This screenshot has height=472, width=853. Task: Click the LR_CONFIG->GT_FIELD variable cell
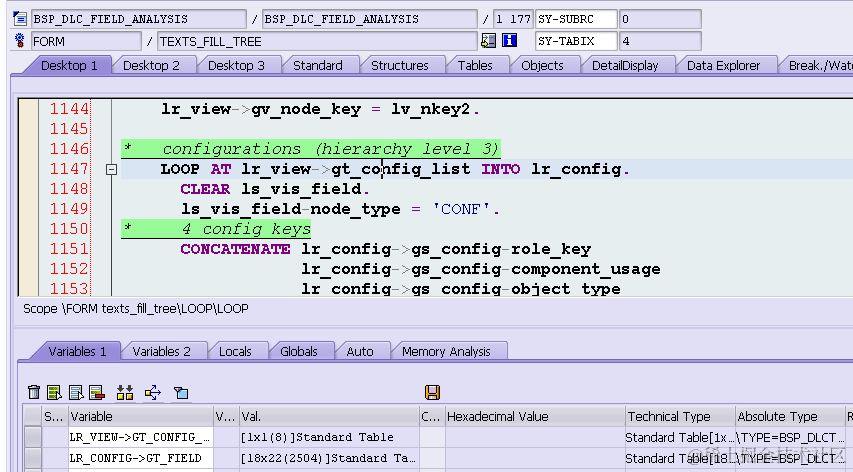tap(140, 458)
